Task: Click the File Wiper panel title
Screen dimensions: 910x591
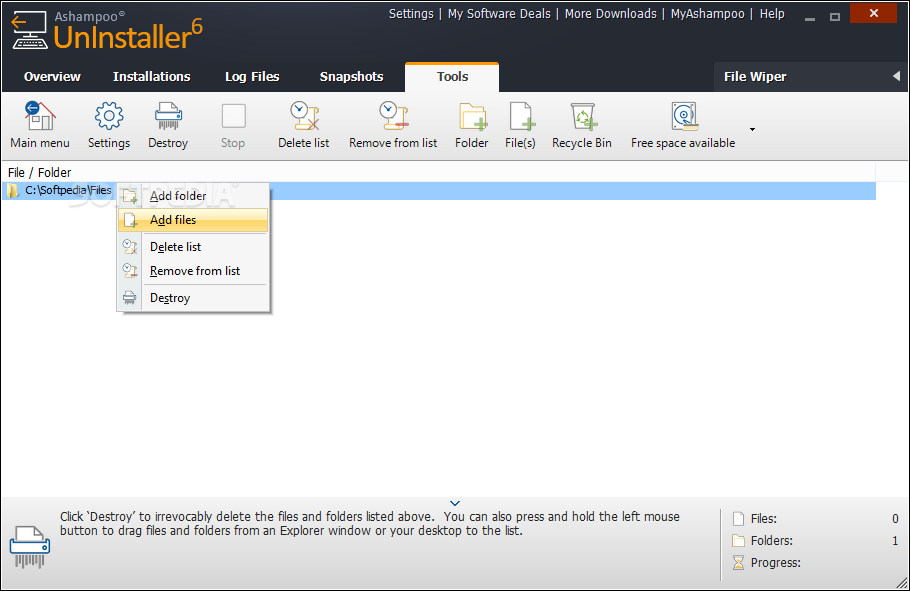Action: click(755, 77)
